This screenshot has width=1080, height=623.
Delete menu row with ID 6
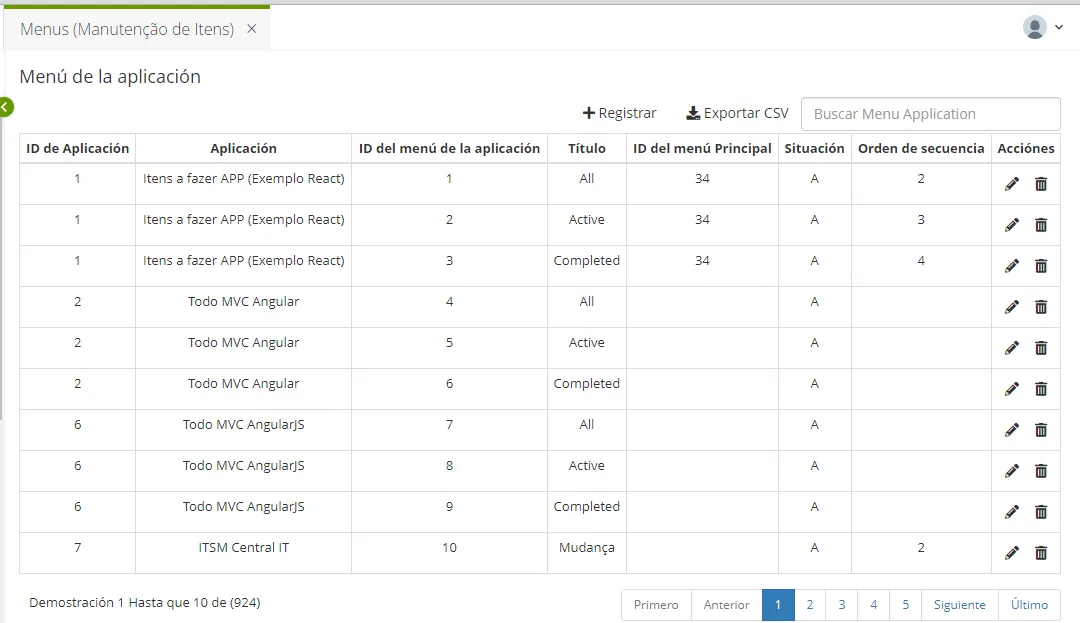[x=1041, y=389]
